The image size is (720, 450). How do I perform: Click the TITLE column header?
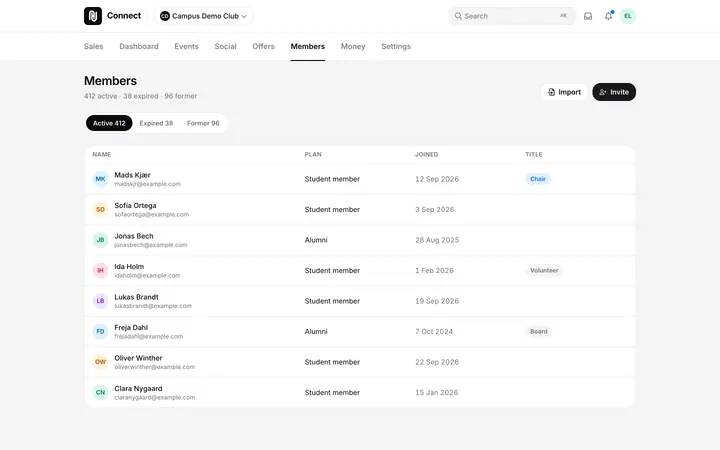pos(534,154)
